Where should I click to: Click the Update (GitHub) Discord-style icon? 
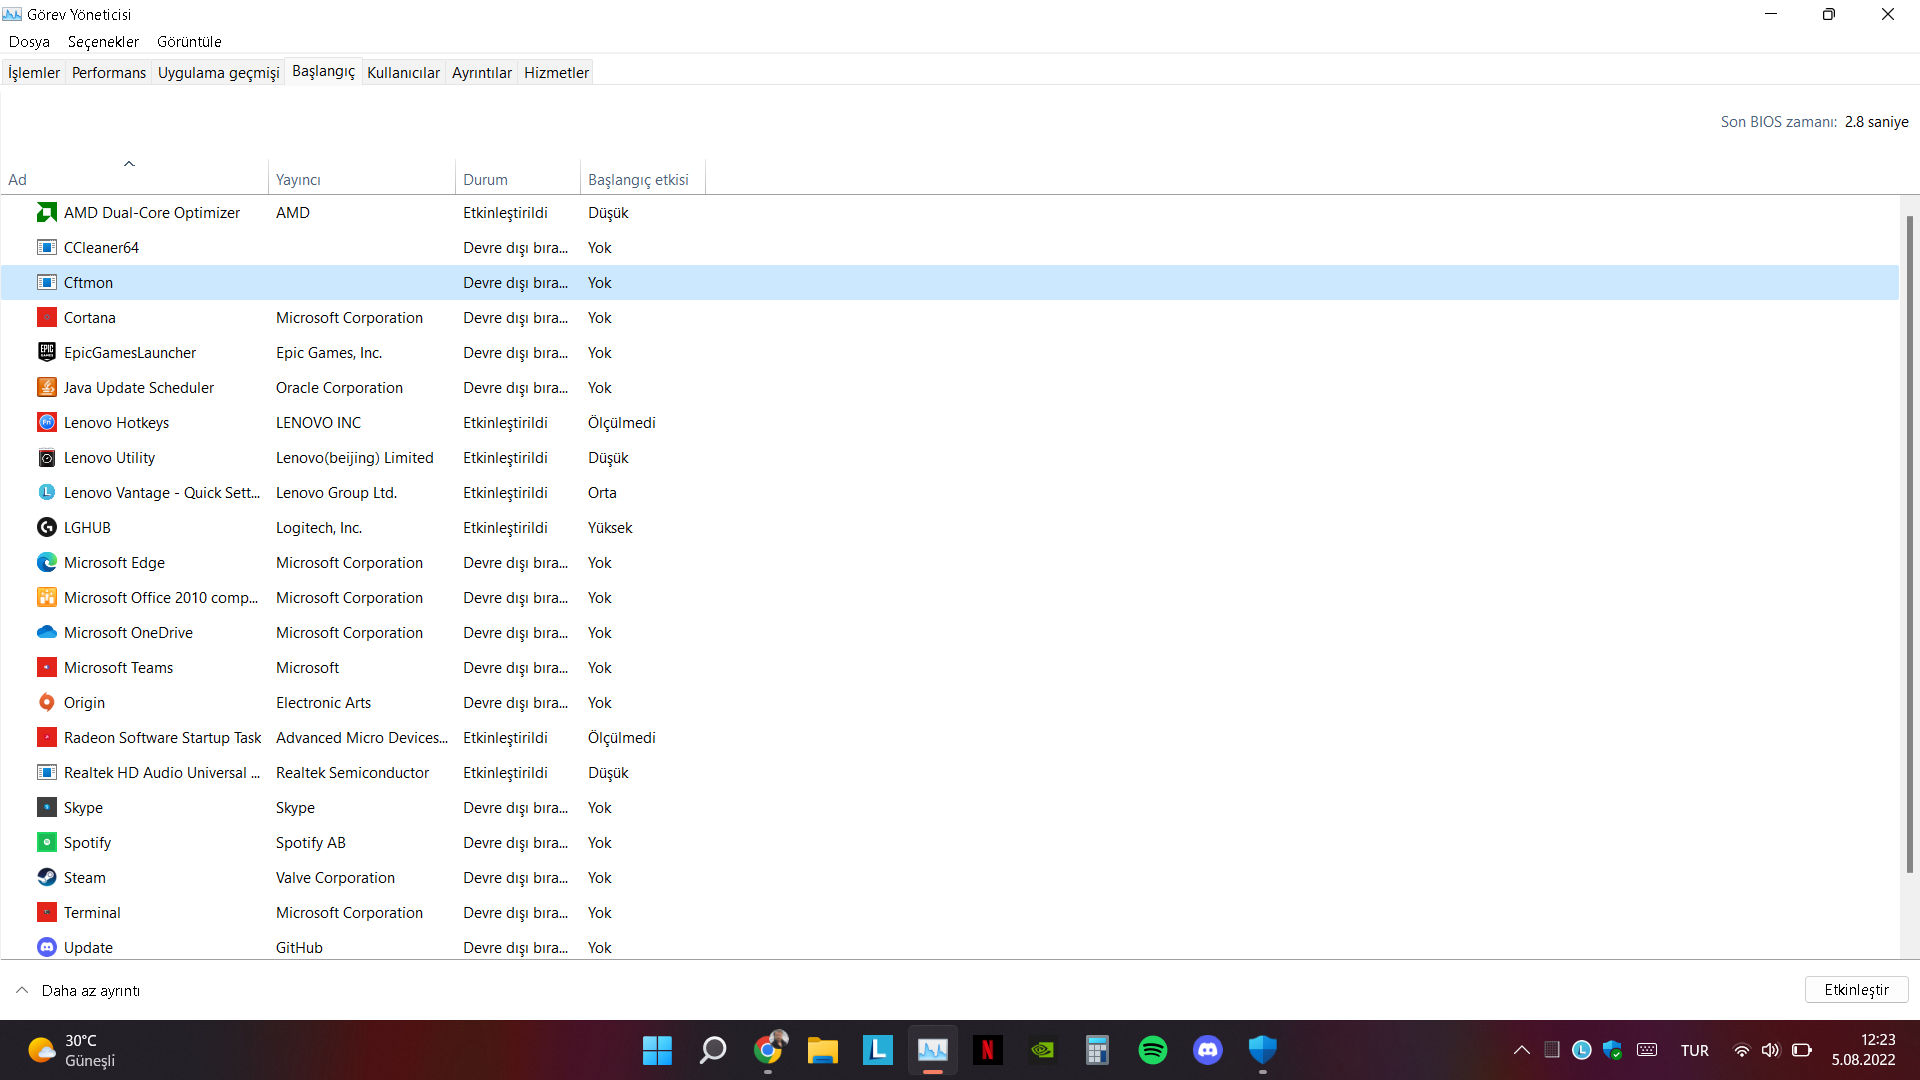(47, 947)
